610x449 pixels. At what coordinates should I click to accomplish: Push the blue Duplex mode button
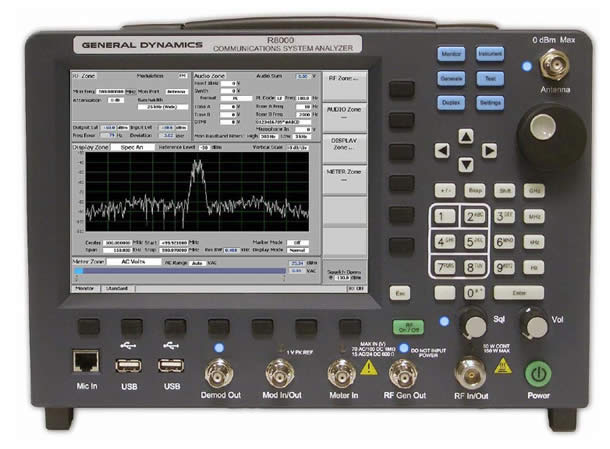tap(451, 103)
